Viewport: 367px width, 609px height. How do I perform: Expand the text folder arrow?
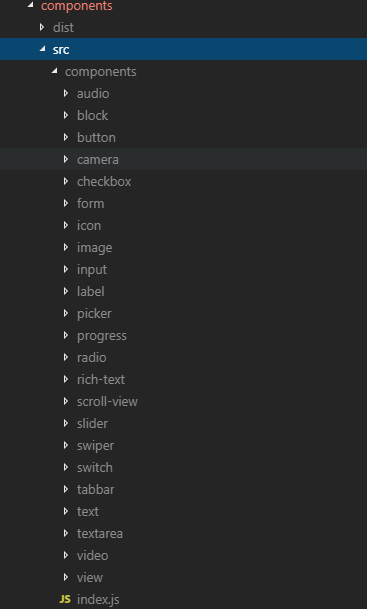coord(66,512)
